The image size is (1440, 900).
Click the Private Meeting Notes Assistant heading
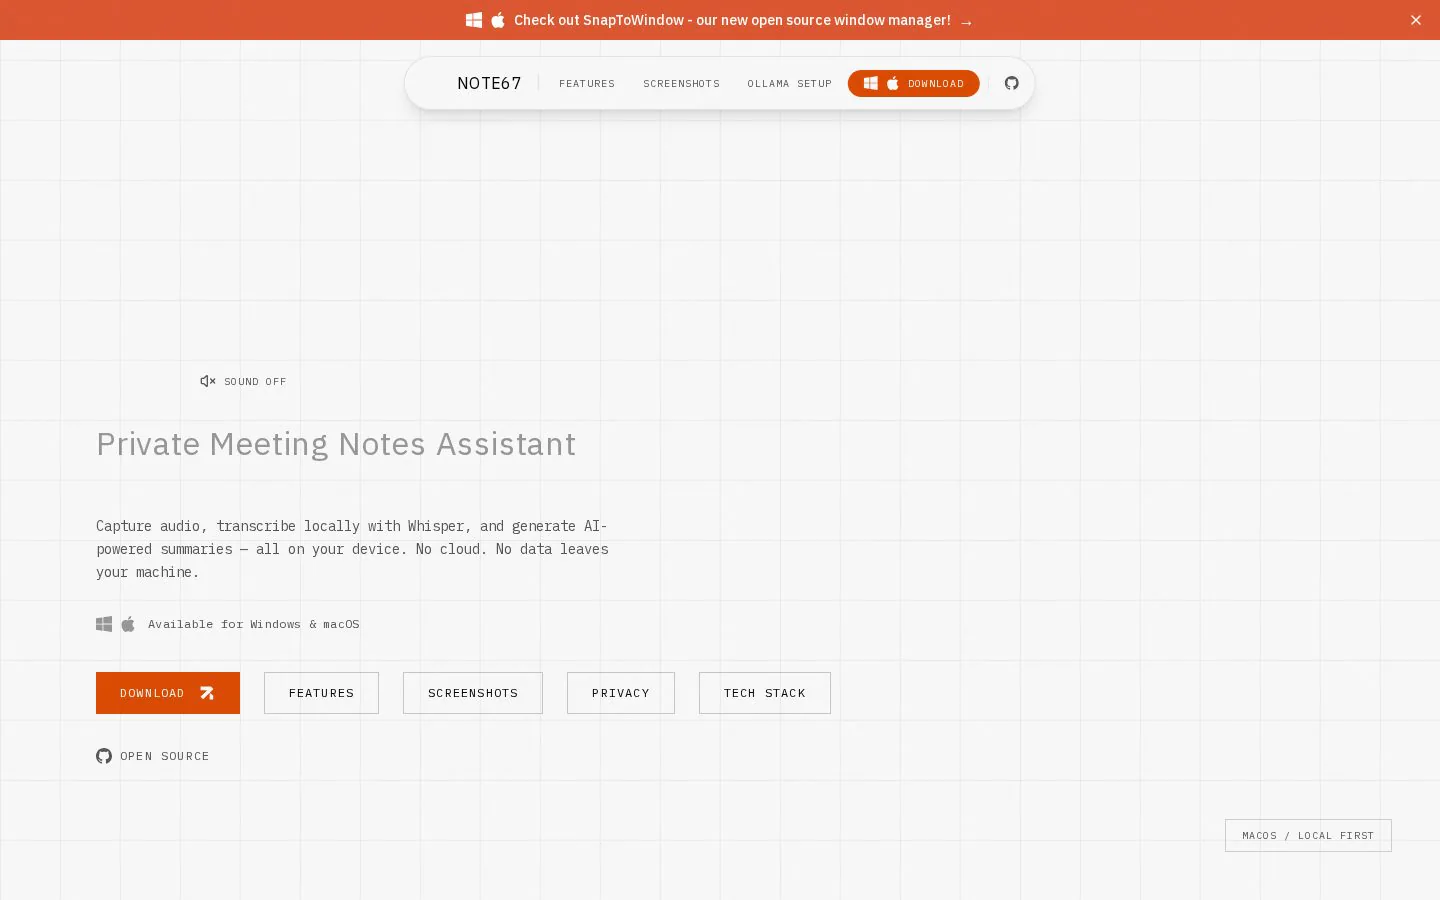(336, 444)
